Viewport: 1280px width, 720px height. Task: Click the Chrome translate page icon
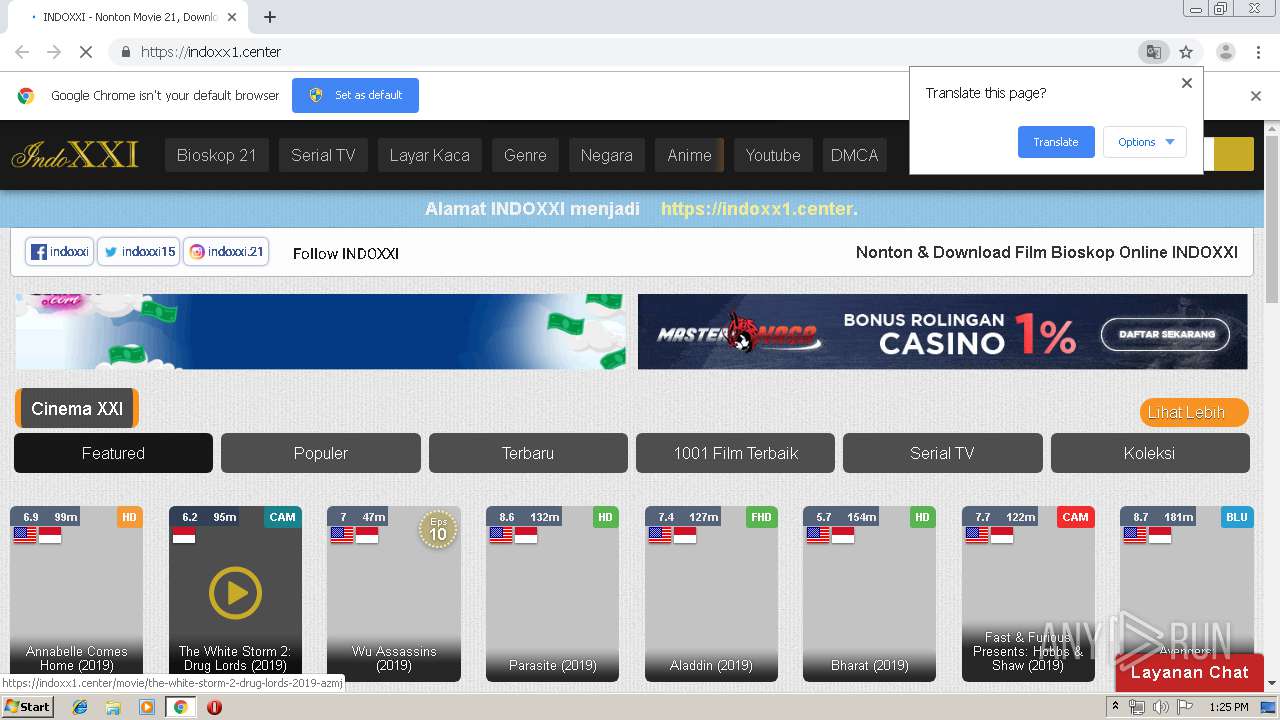coord(1154,52)
